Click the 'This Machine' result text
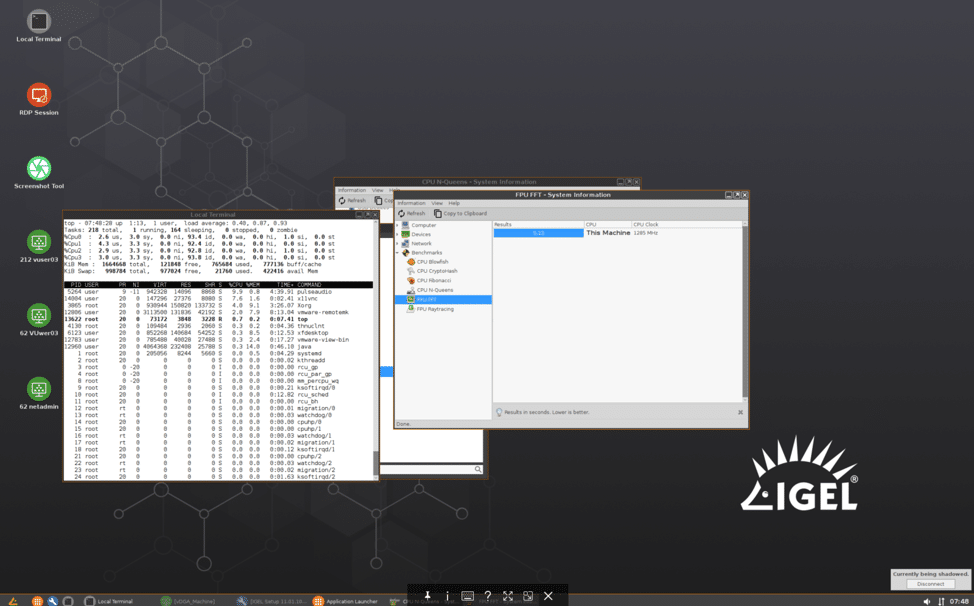 tap(608, 233)
